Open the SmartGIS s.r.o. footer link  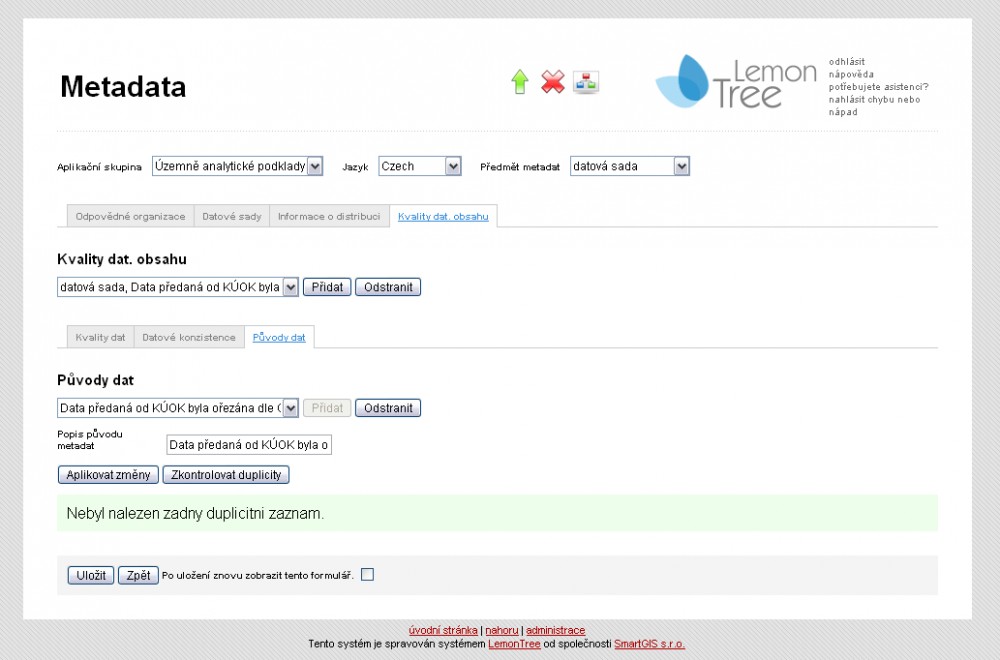click(649, 644)
